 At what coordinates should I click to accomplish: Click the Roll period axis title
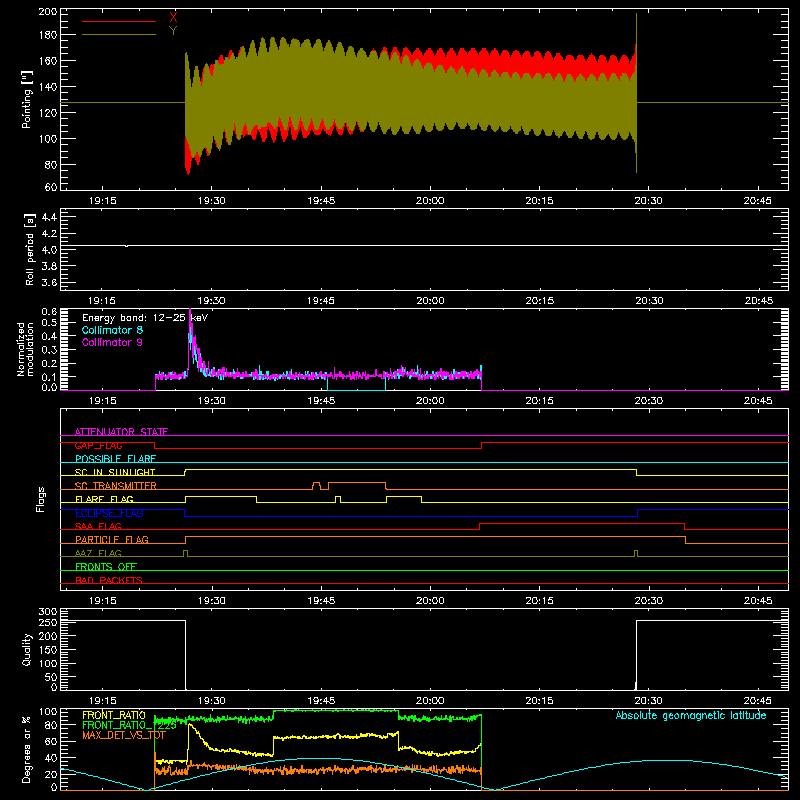tap(30, 249)
